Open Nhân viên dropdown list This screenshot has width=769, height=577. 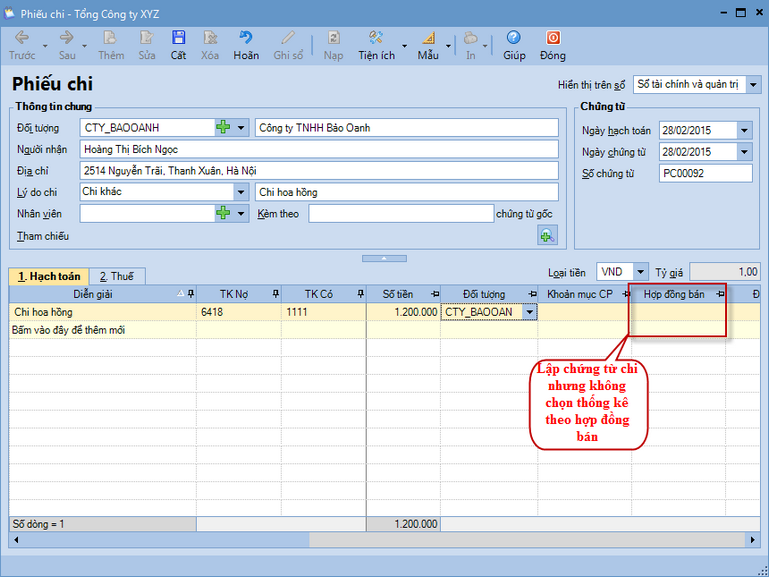pos(241,214)
